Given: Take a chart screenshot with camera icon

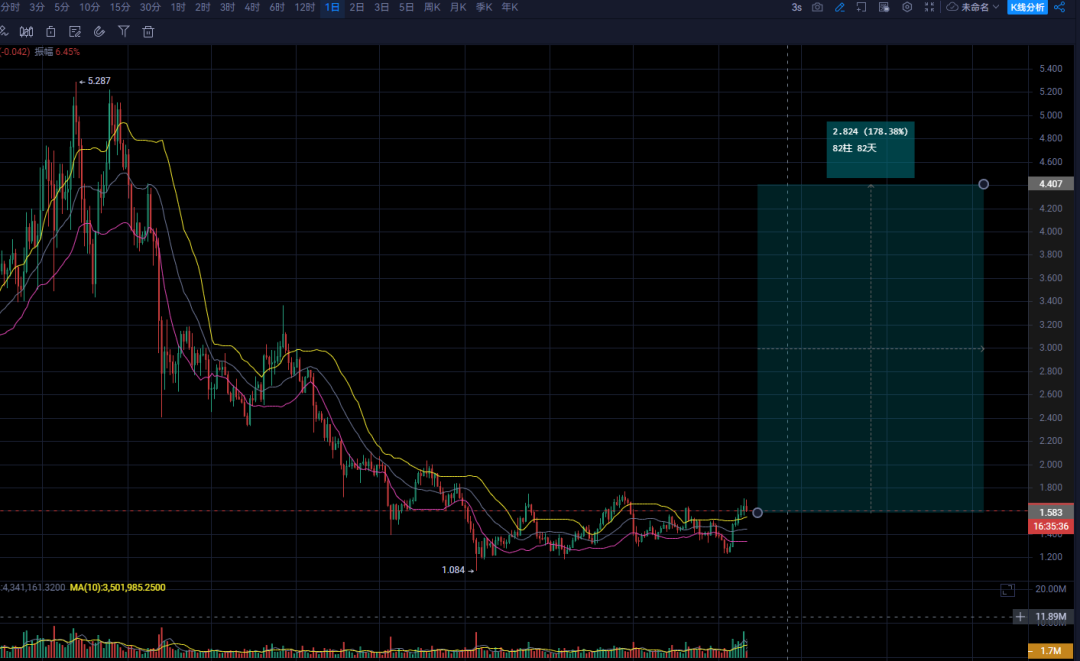Looking at the screenshot, I should pyautogui.click(x=818, y=7).
